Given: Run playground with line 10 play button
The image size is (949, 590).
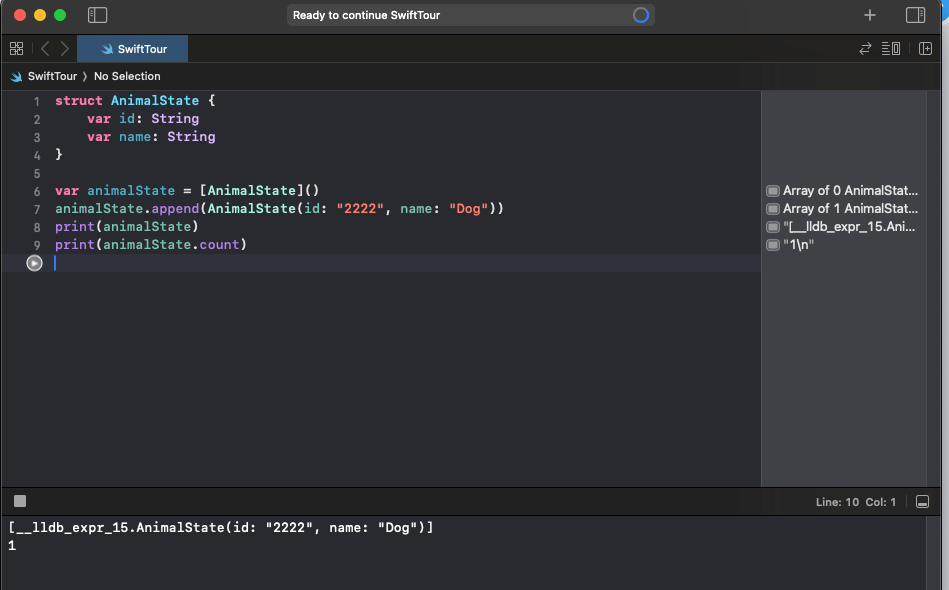Looking at the screenshot, I should pyautogui.click(x=35, y=263).
